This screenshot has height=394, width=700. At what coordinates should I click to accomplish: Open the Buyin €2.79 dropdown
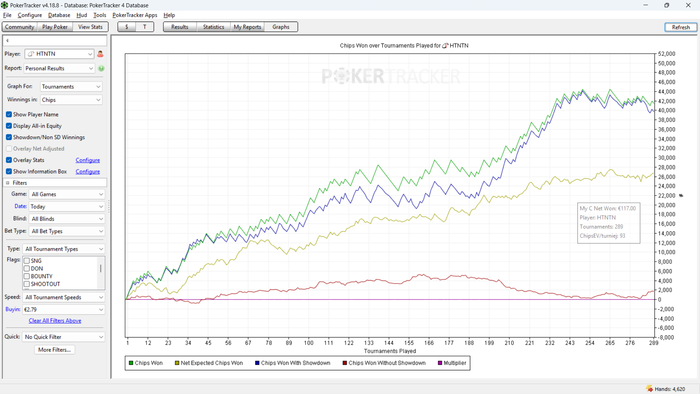pyautogui.click(x=64, y=309)
